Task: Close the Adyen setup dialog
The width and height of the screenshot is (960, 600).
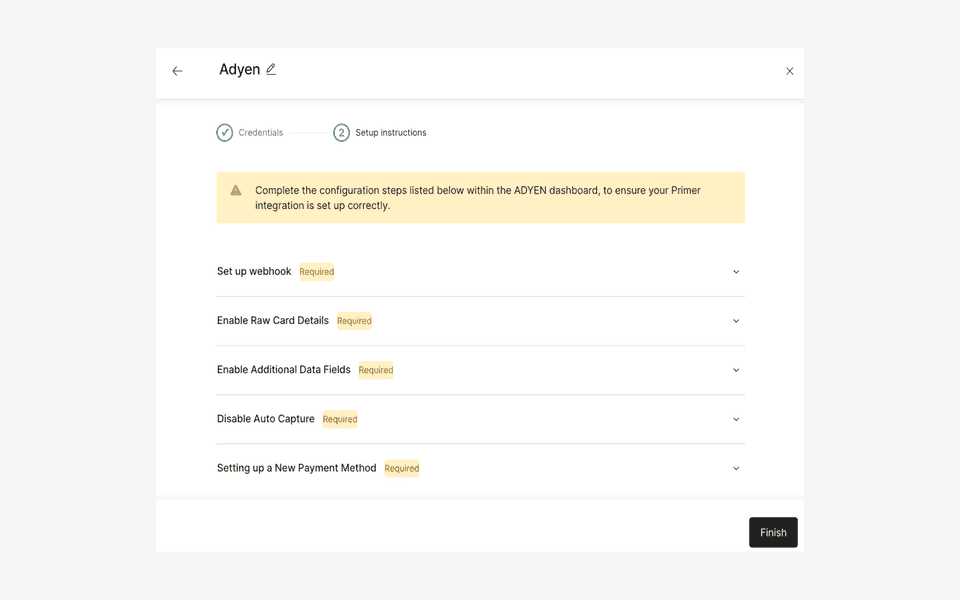Action: coord(790,71)
